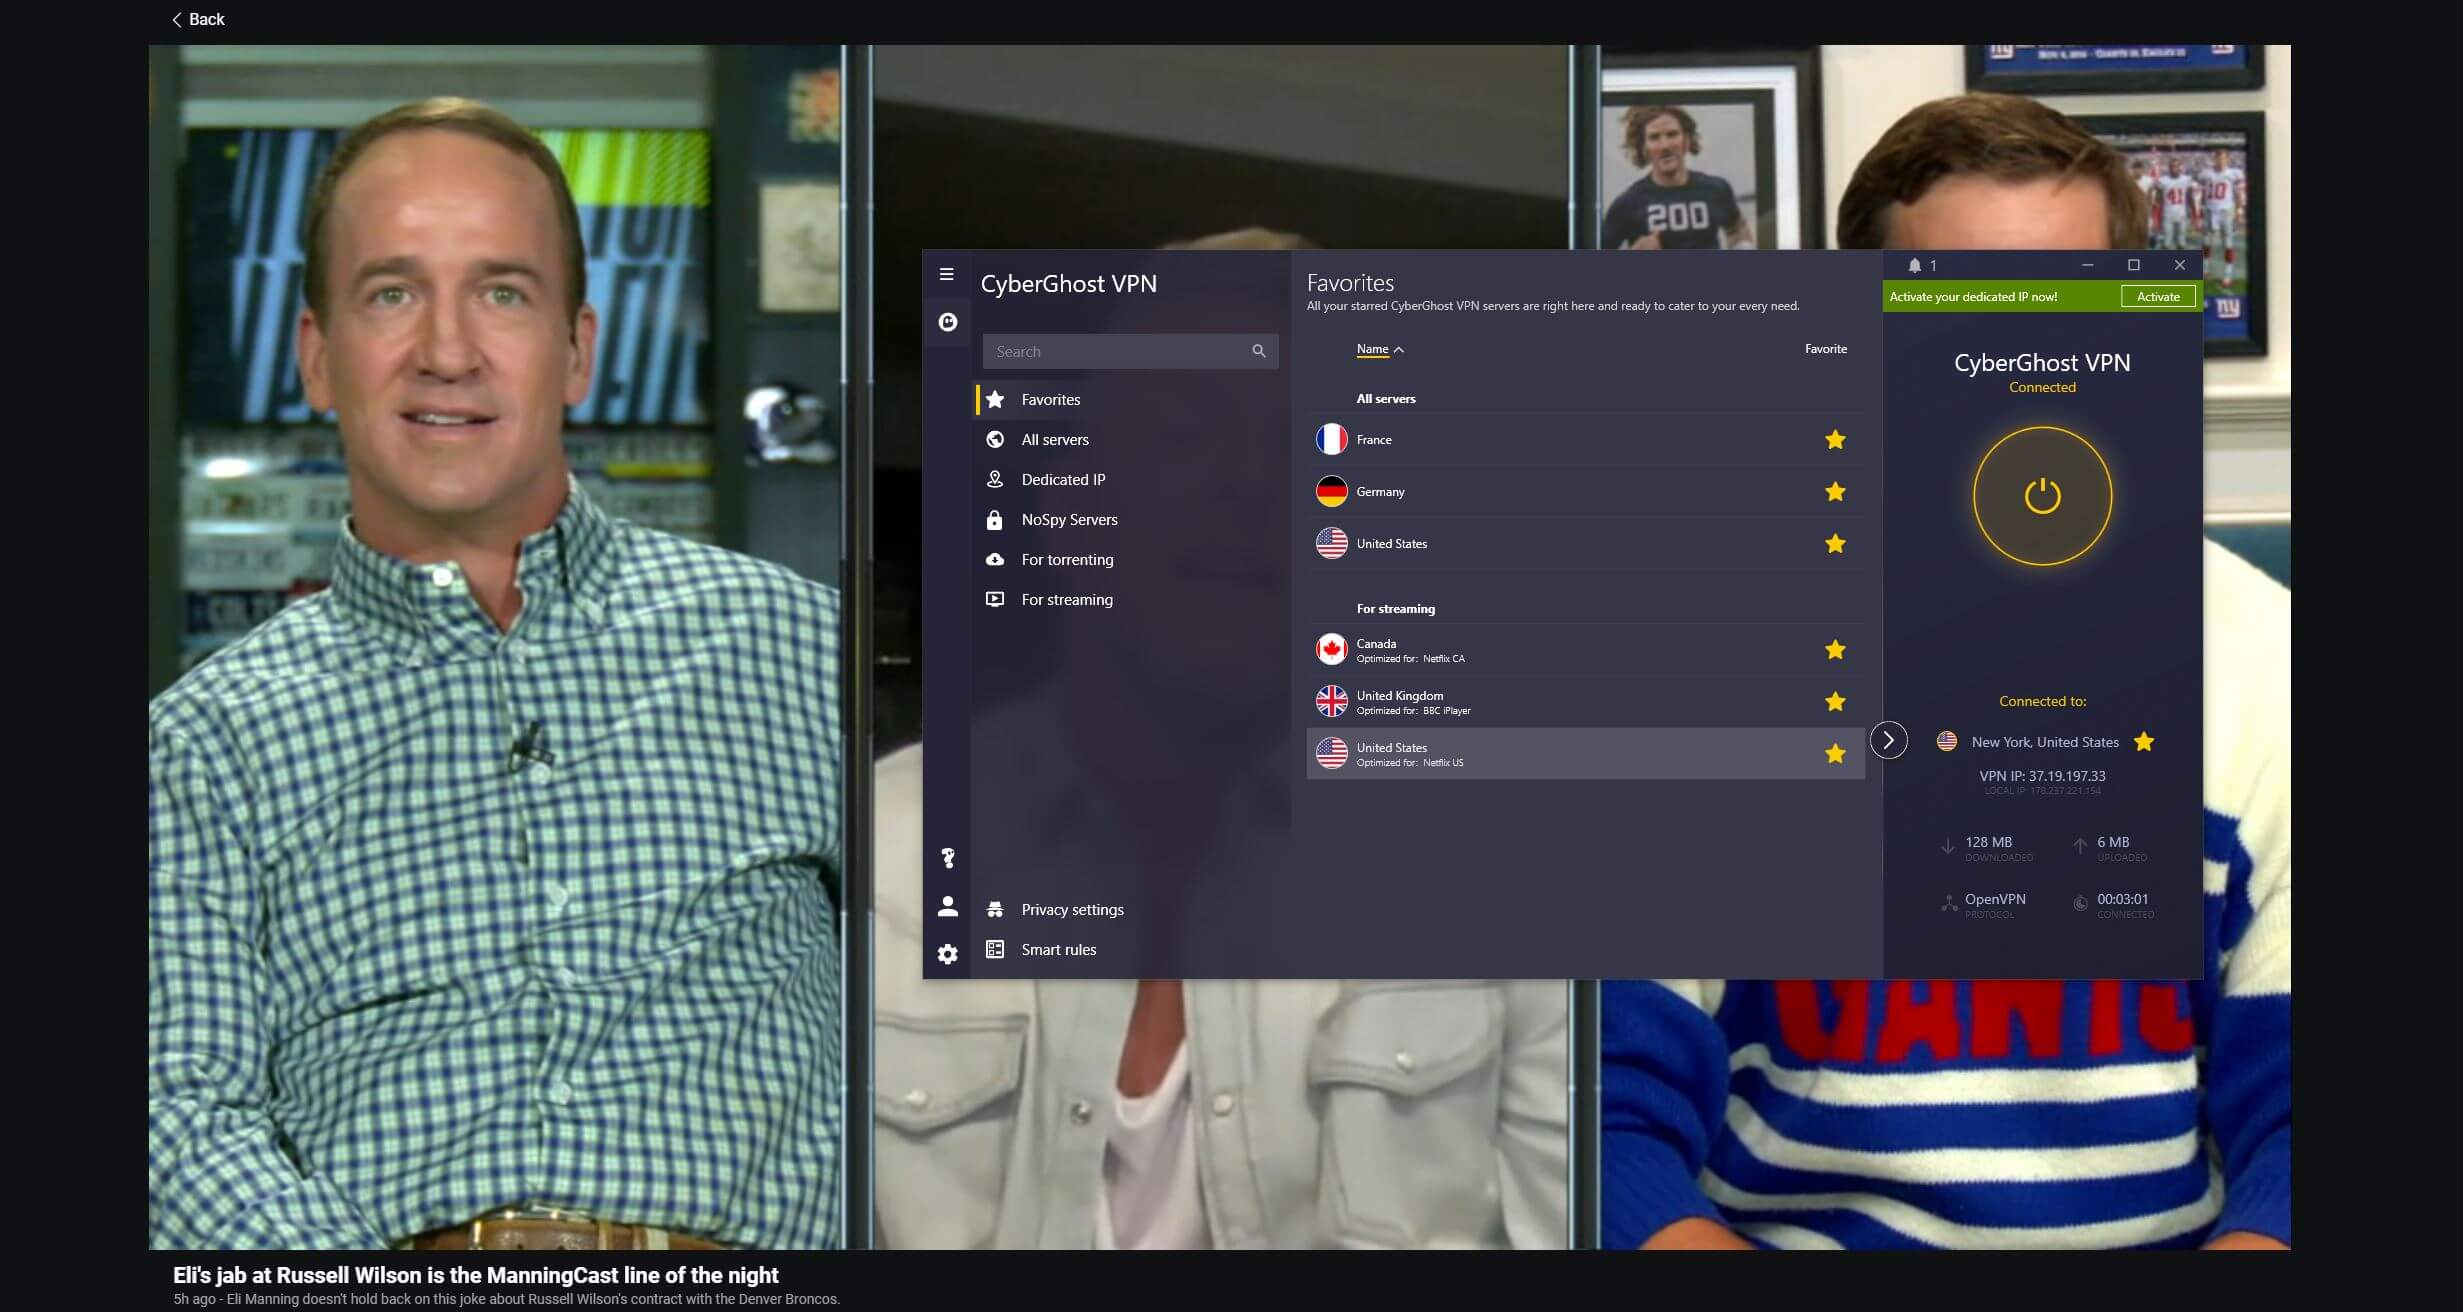Viewport: 2463px width, 1312px height.
Task: Click the All servers globe icon
Action: [995, 439]
